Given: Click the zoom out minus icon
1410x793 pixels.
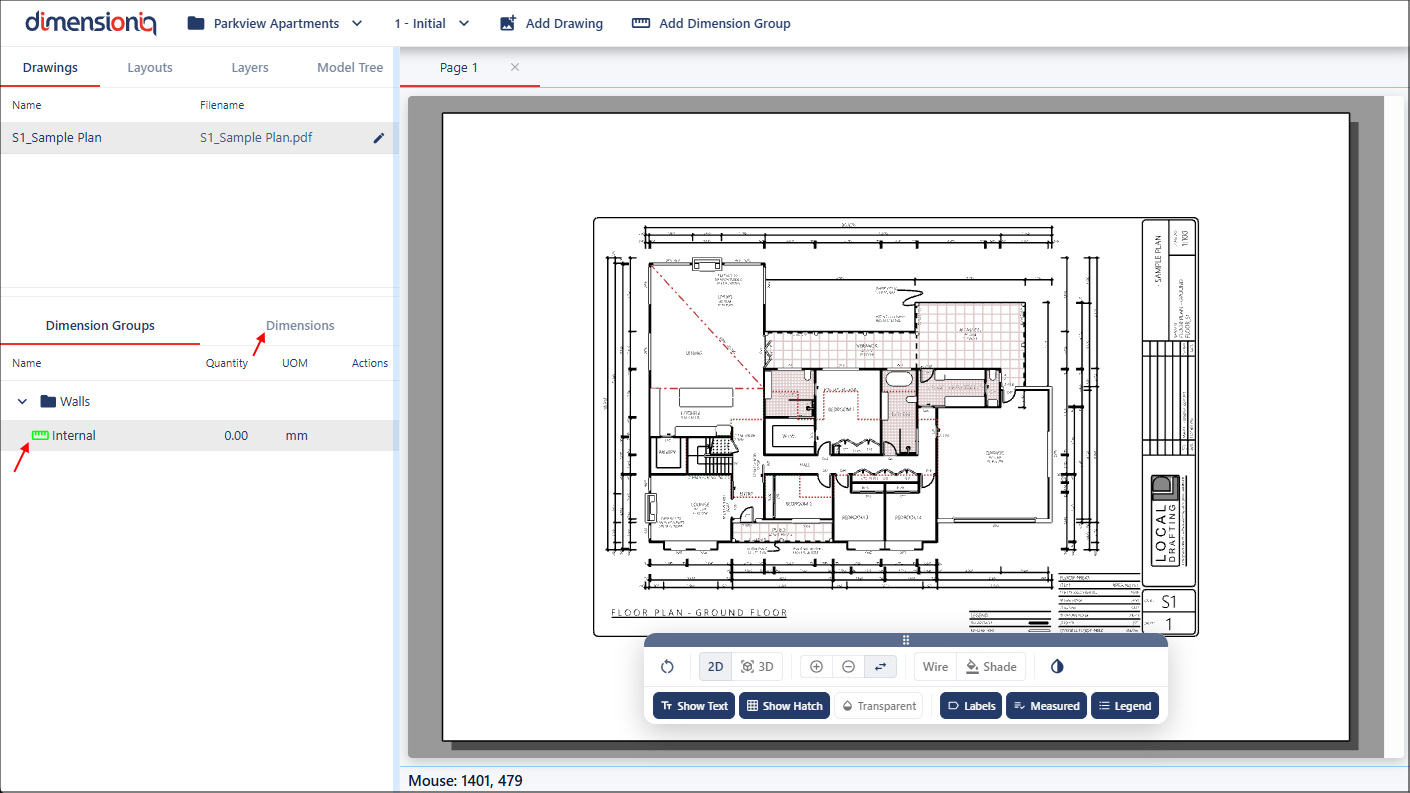Looking at the screenshot, I should click(848, 667).
